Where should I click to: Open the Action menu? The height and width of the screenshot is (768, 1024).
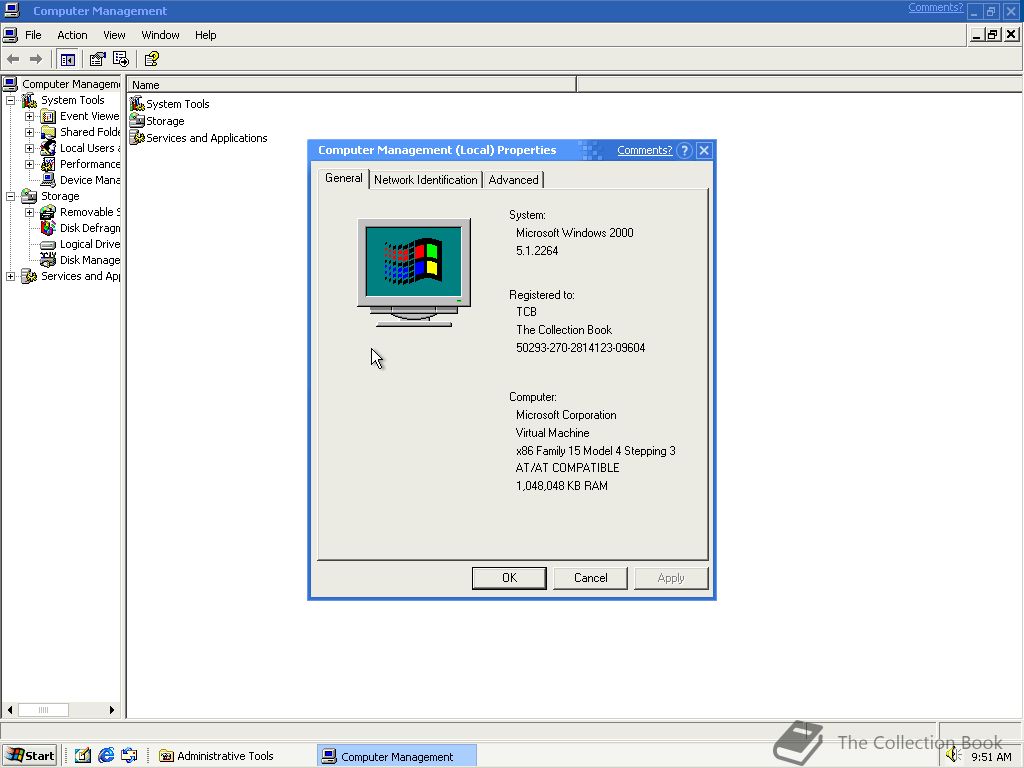pyautogui.click(x=72, y=35)
